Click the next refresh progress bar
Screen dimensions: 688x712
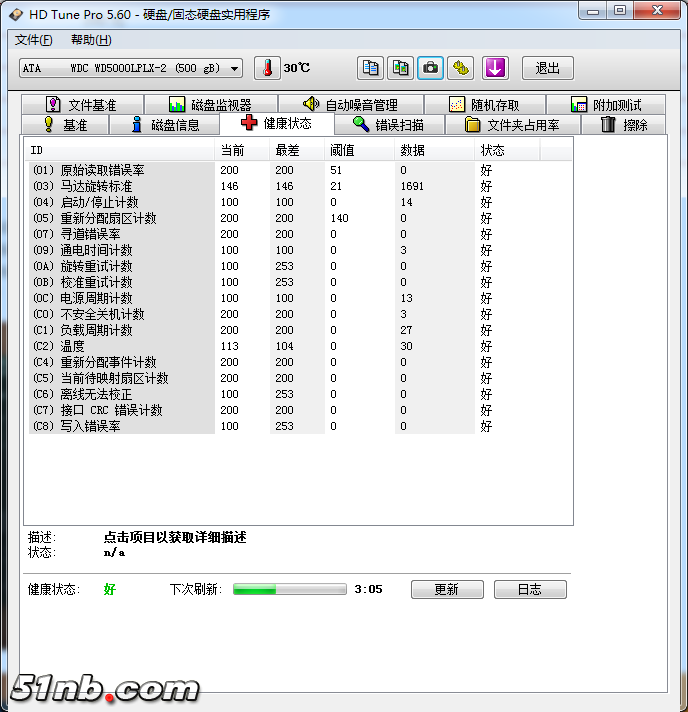coord(290,589)
